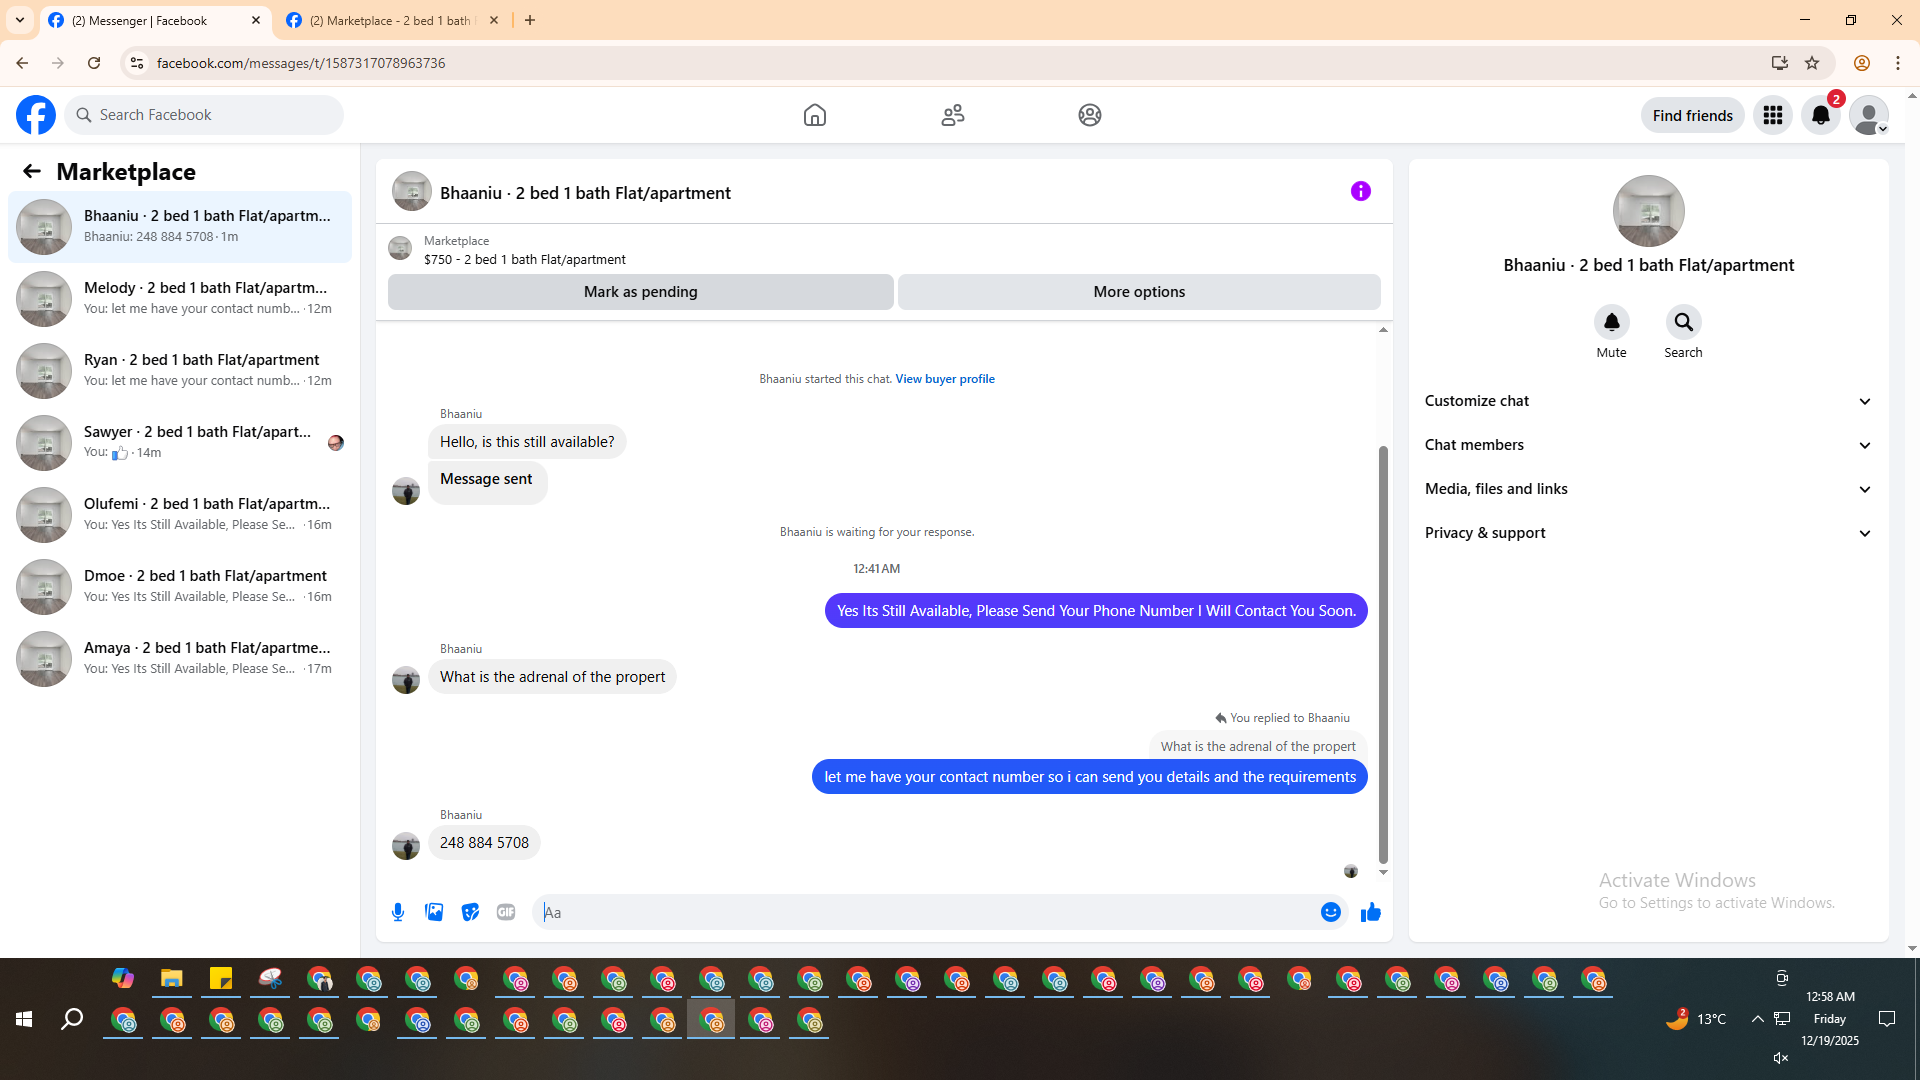Search in conversation with magnifier icon

point(1683,323)
